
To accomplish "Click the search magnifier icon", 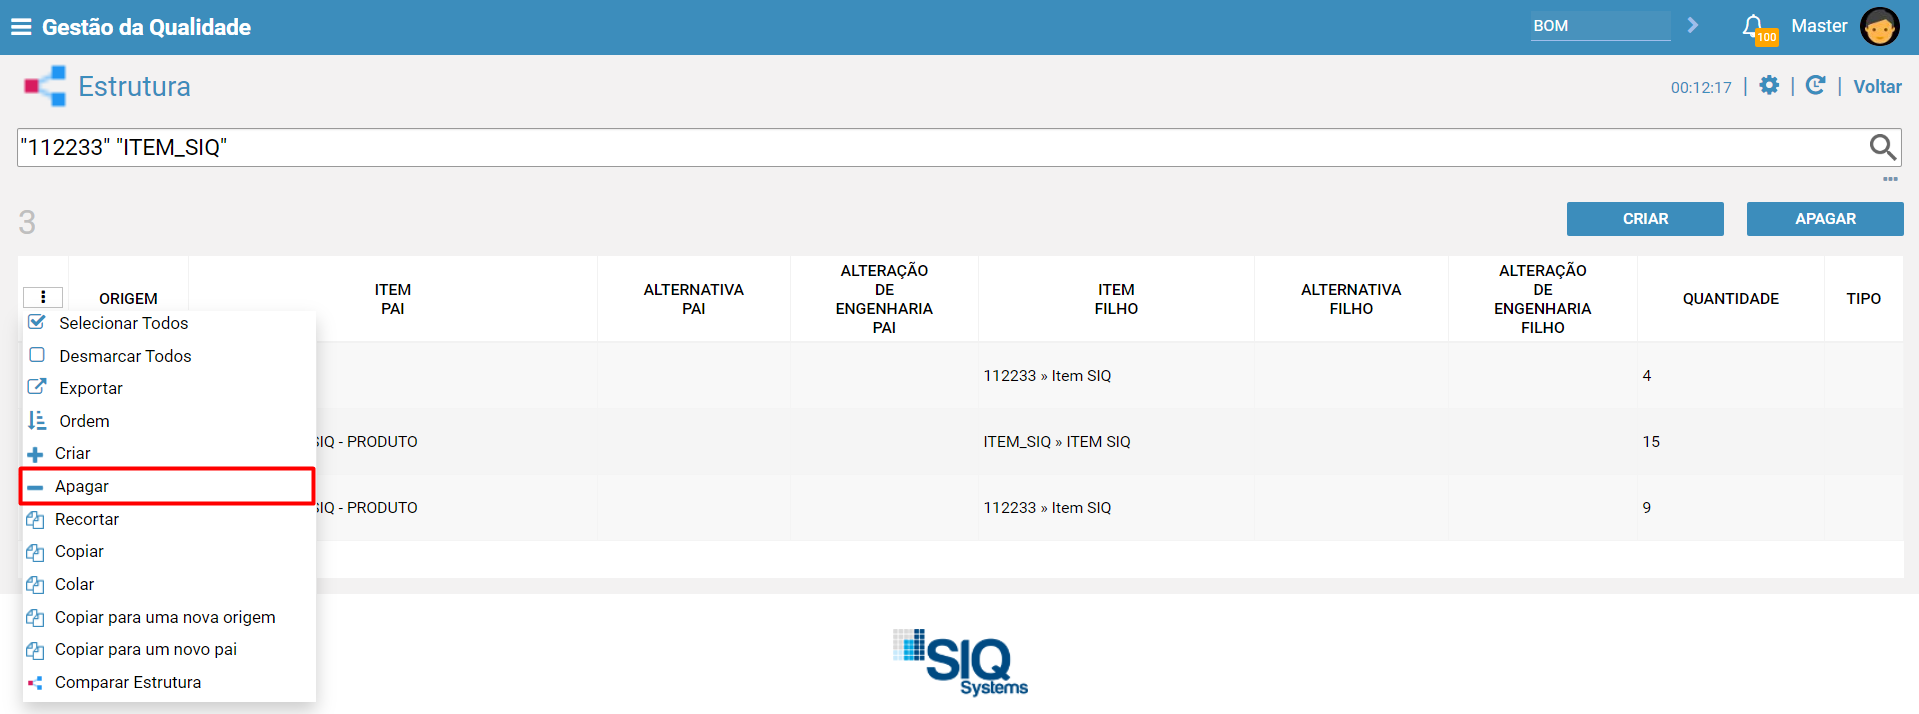I will click(1882, 147).
